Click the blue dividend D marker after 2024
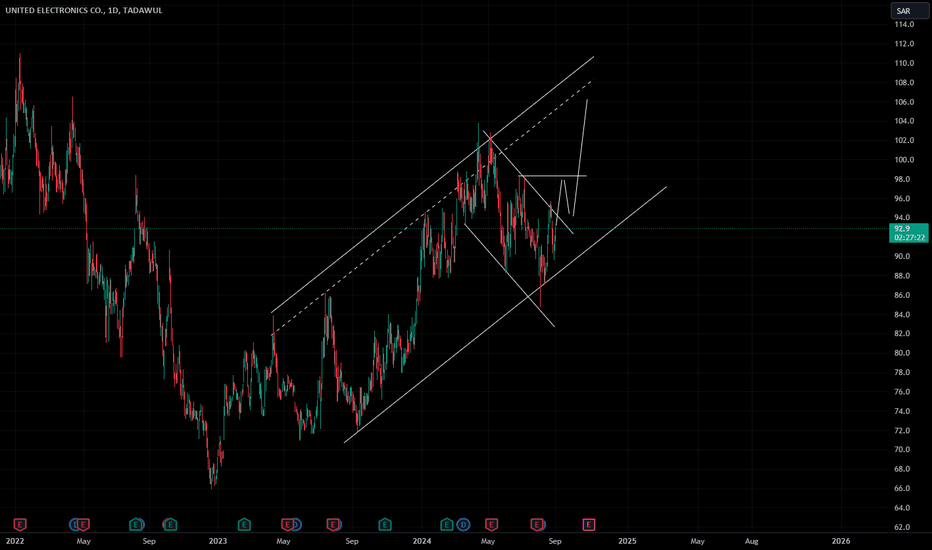The height and width of the screenshot is (550, 932). coord(463,524)
